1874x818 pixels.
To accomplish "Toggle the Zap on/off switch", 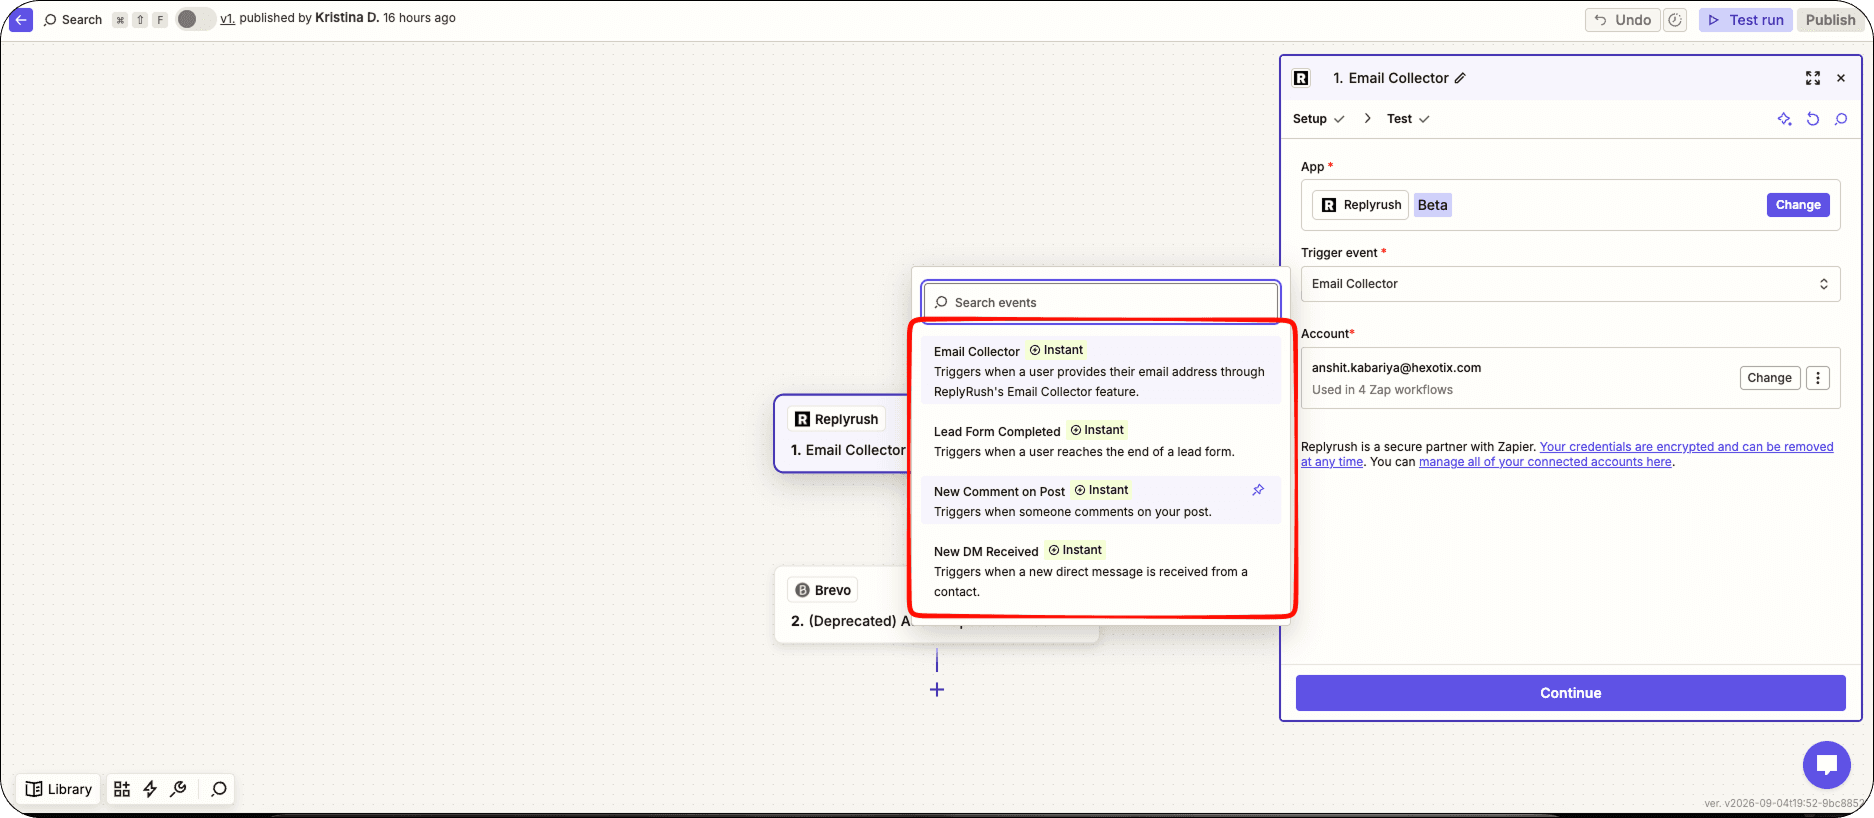I will point(195,19).
